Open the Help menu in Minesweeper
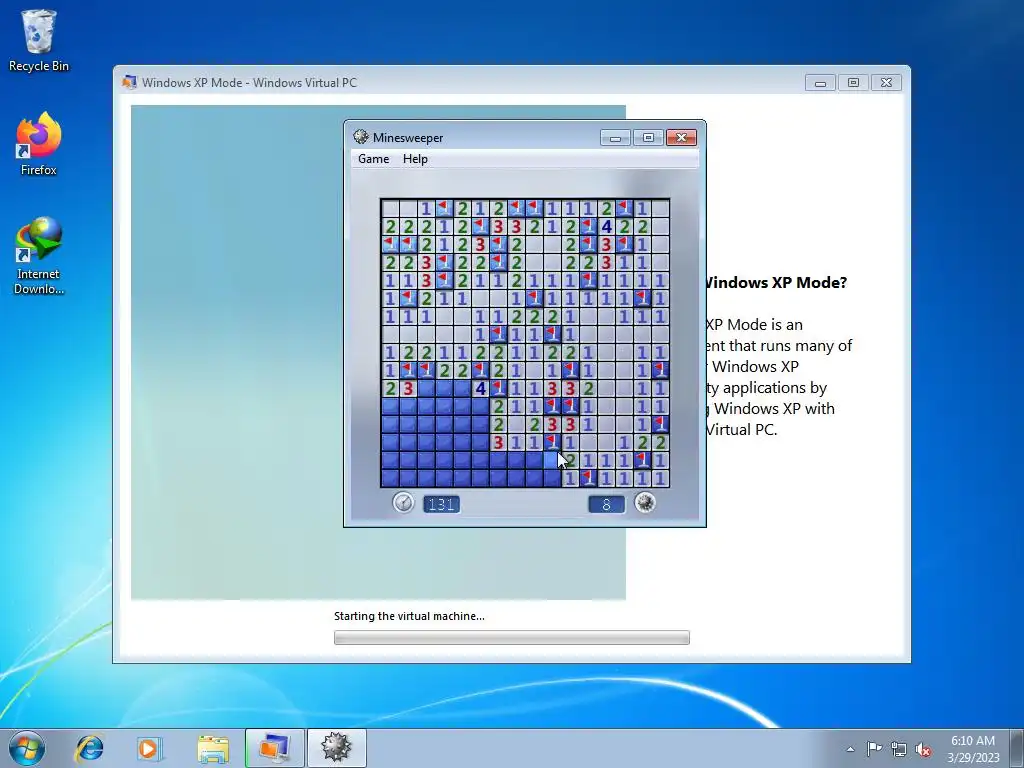1024x768 pixels. click(415, 159)
